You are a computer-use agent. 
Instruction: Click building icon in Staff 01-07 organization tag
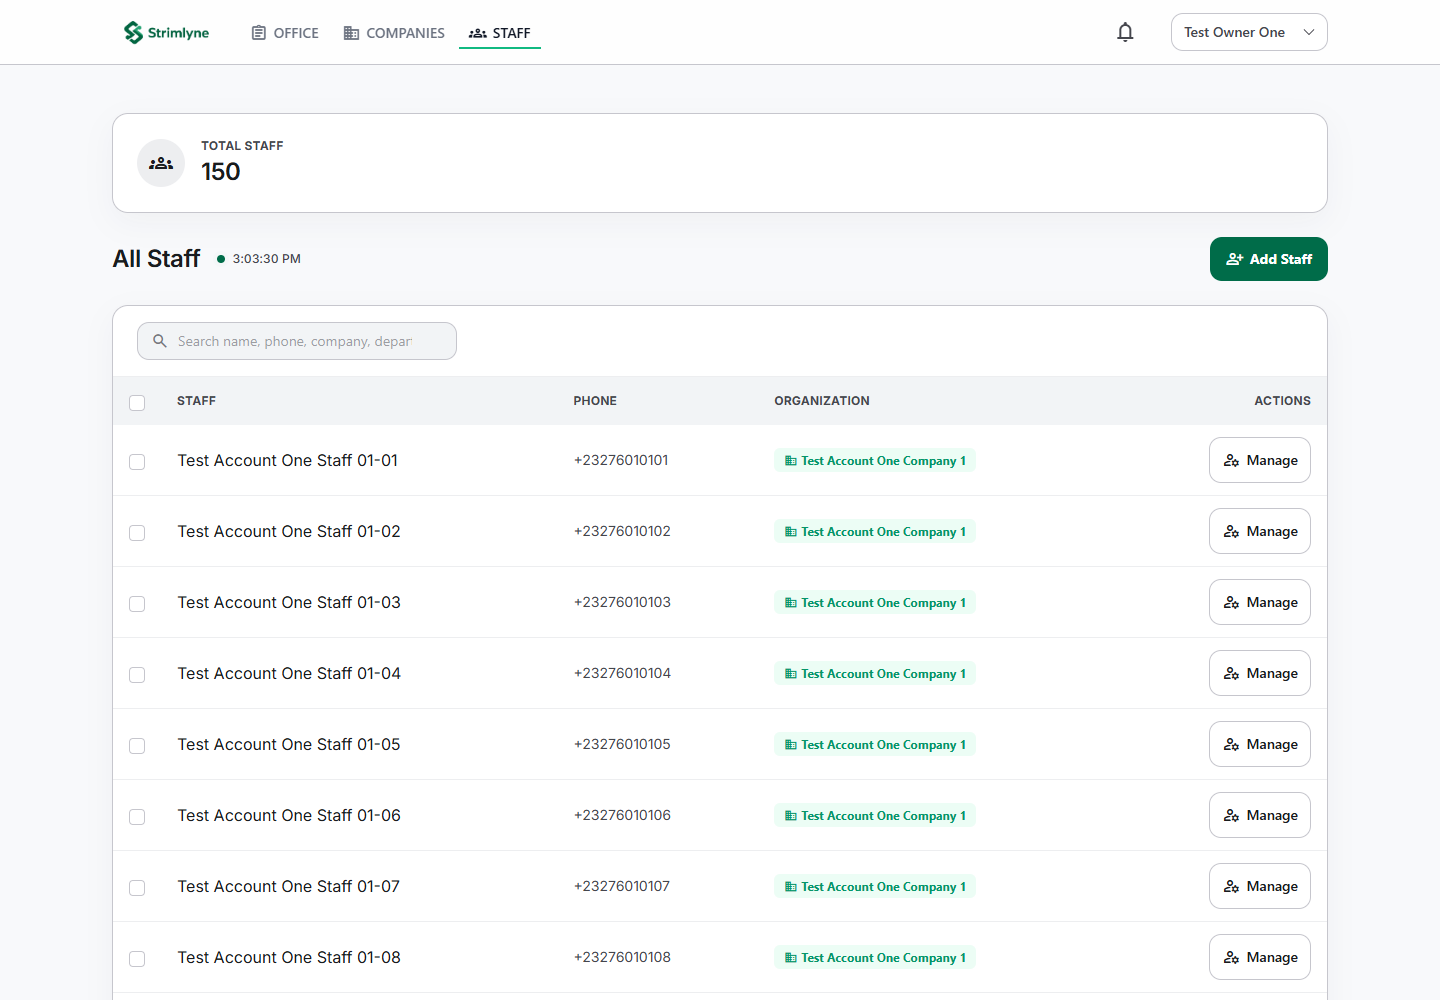click(791, 887)
